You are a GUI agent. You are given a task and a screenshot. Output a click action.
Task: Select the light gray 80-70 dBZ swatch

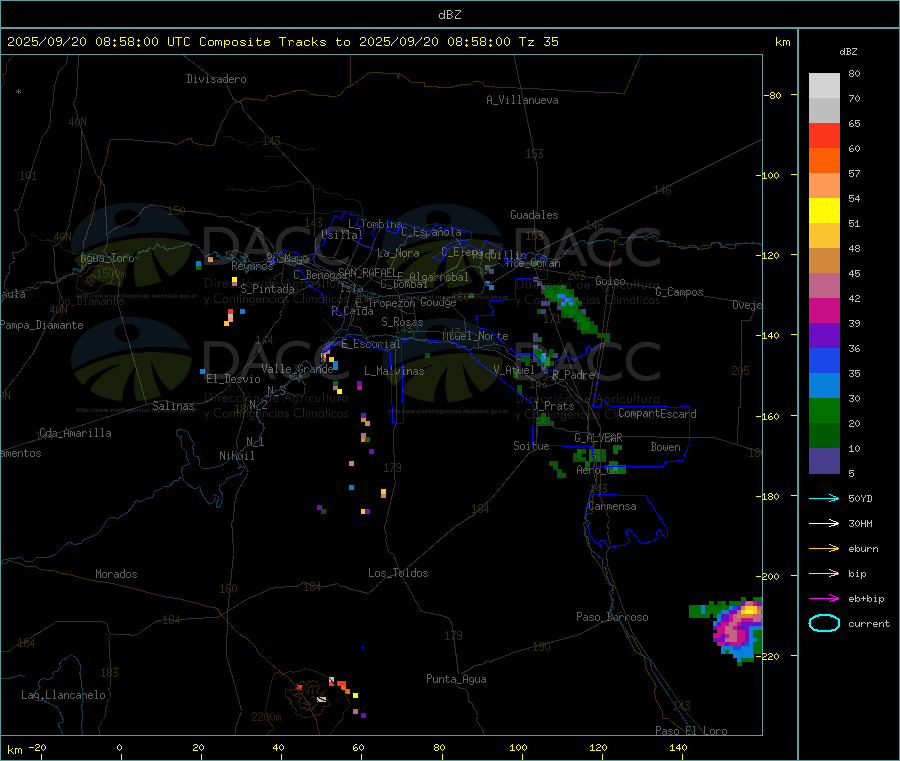pyautogui.click(x=824, y=86)
